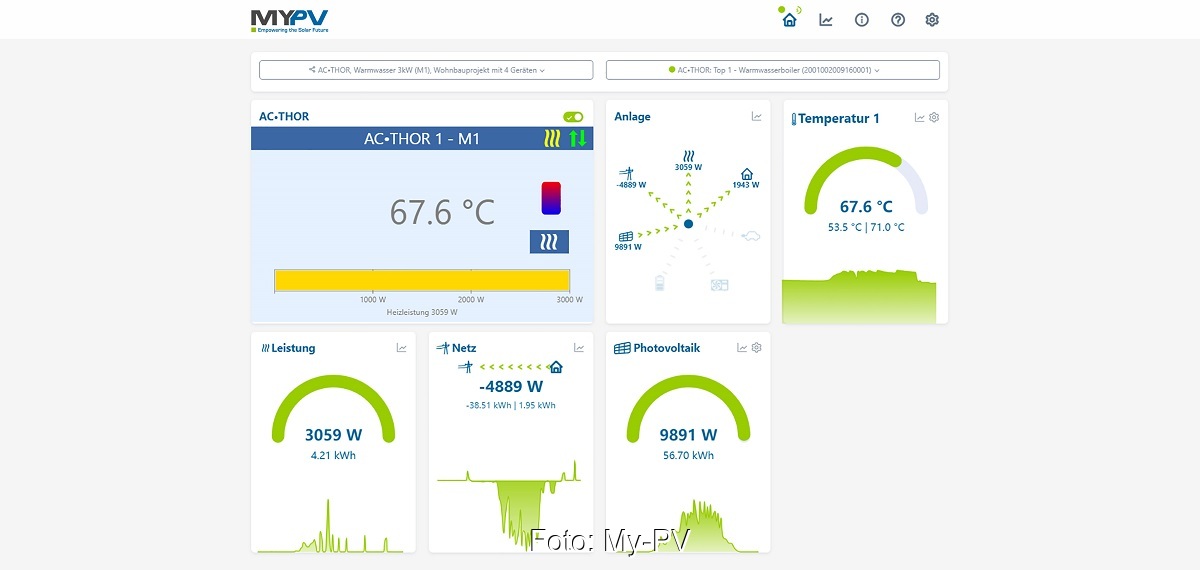
Task: Open the home dashboard icon in header
Action: (x=790, y=20)
